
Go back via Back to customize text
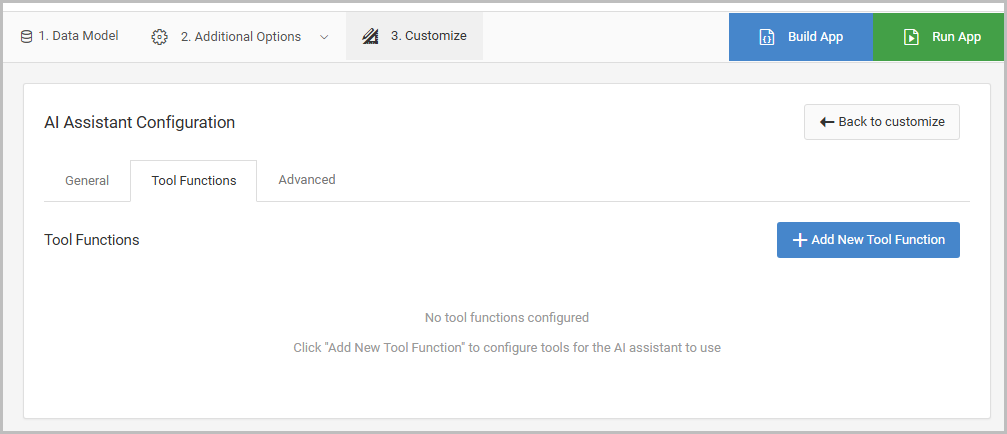pyautogui.click(x=891, y=122)
